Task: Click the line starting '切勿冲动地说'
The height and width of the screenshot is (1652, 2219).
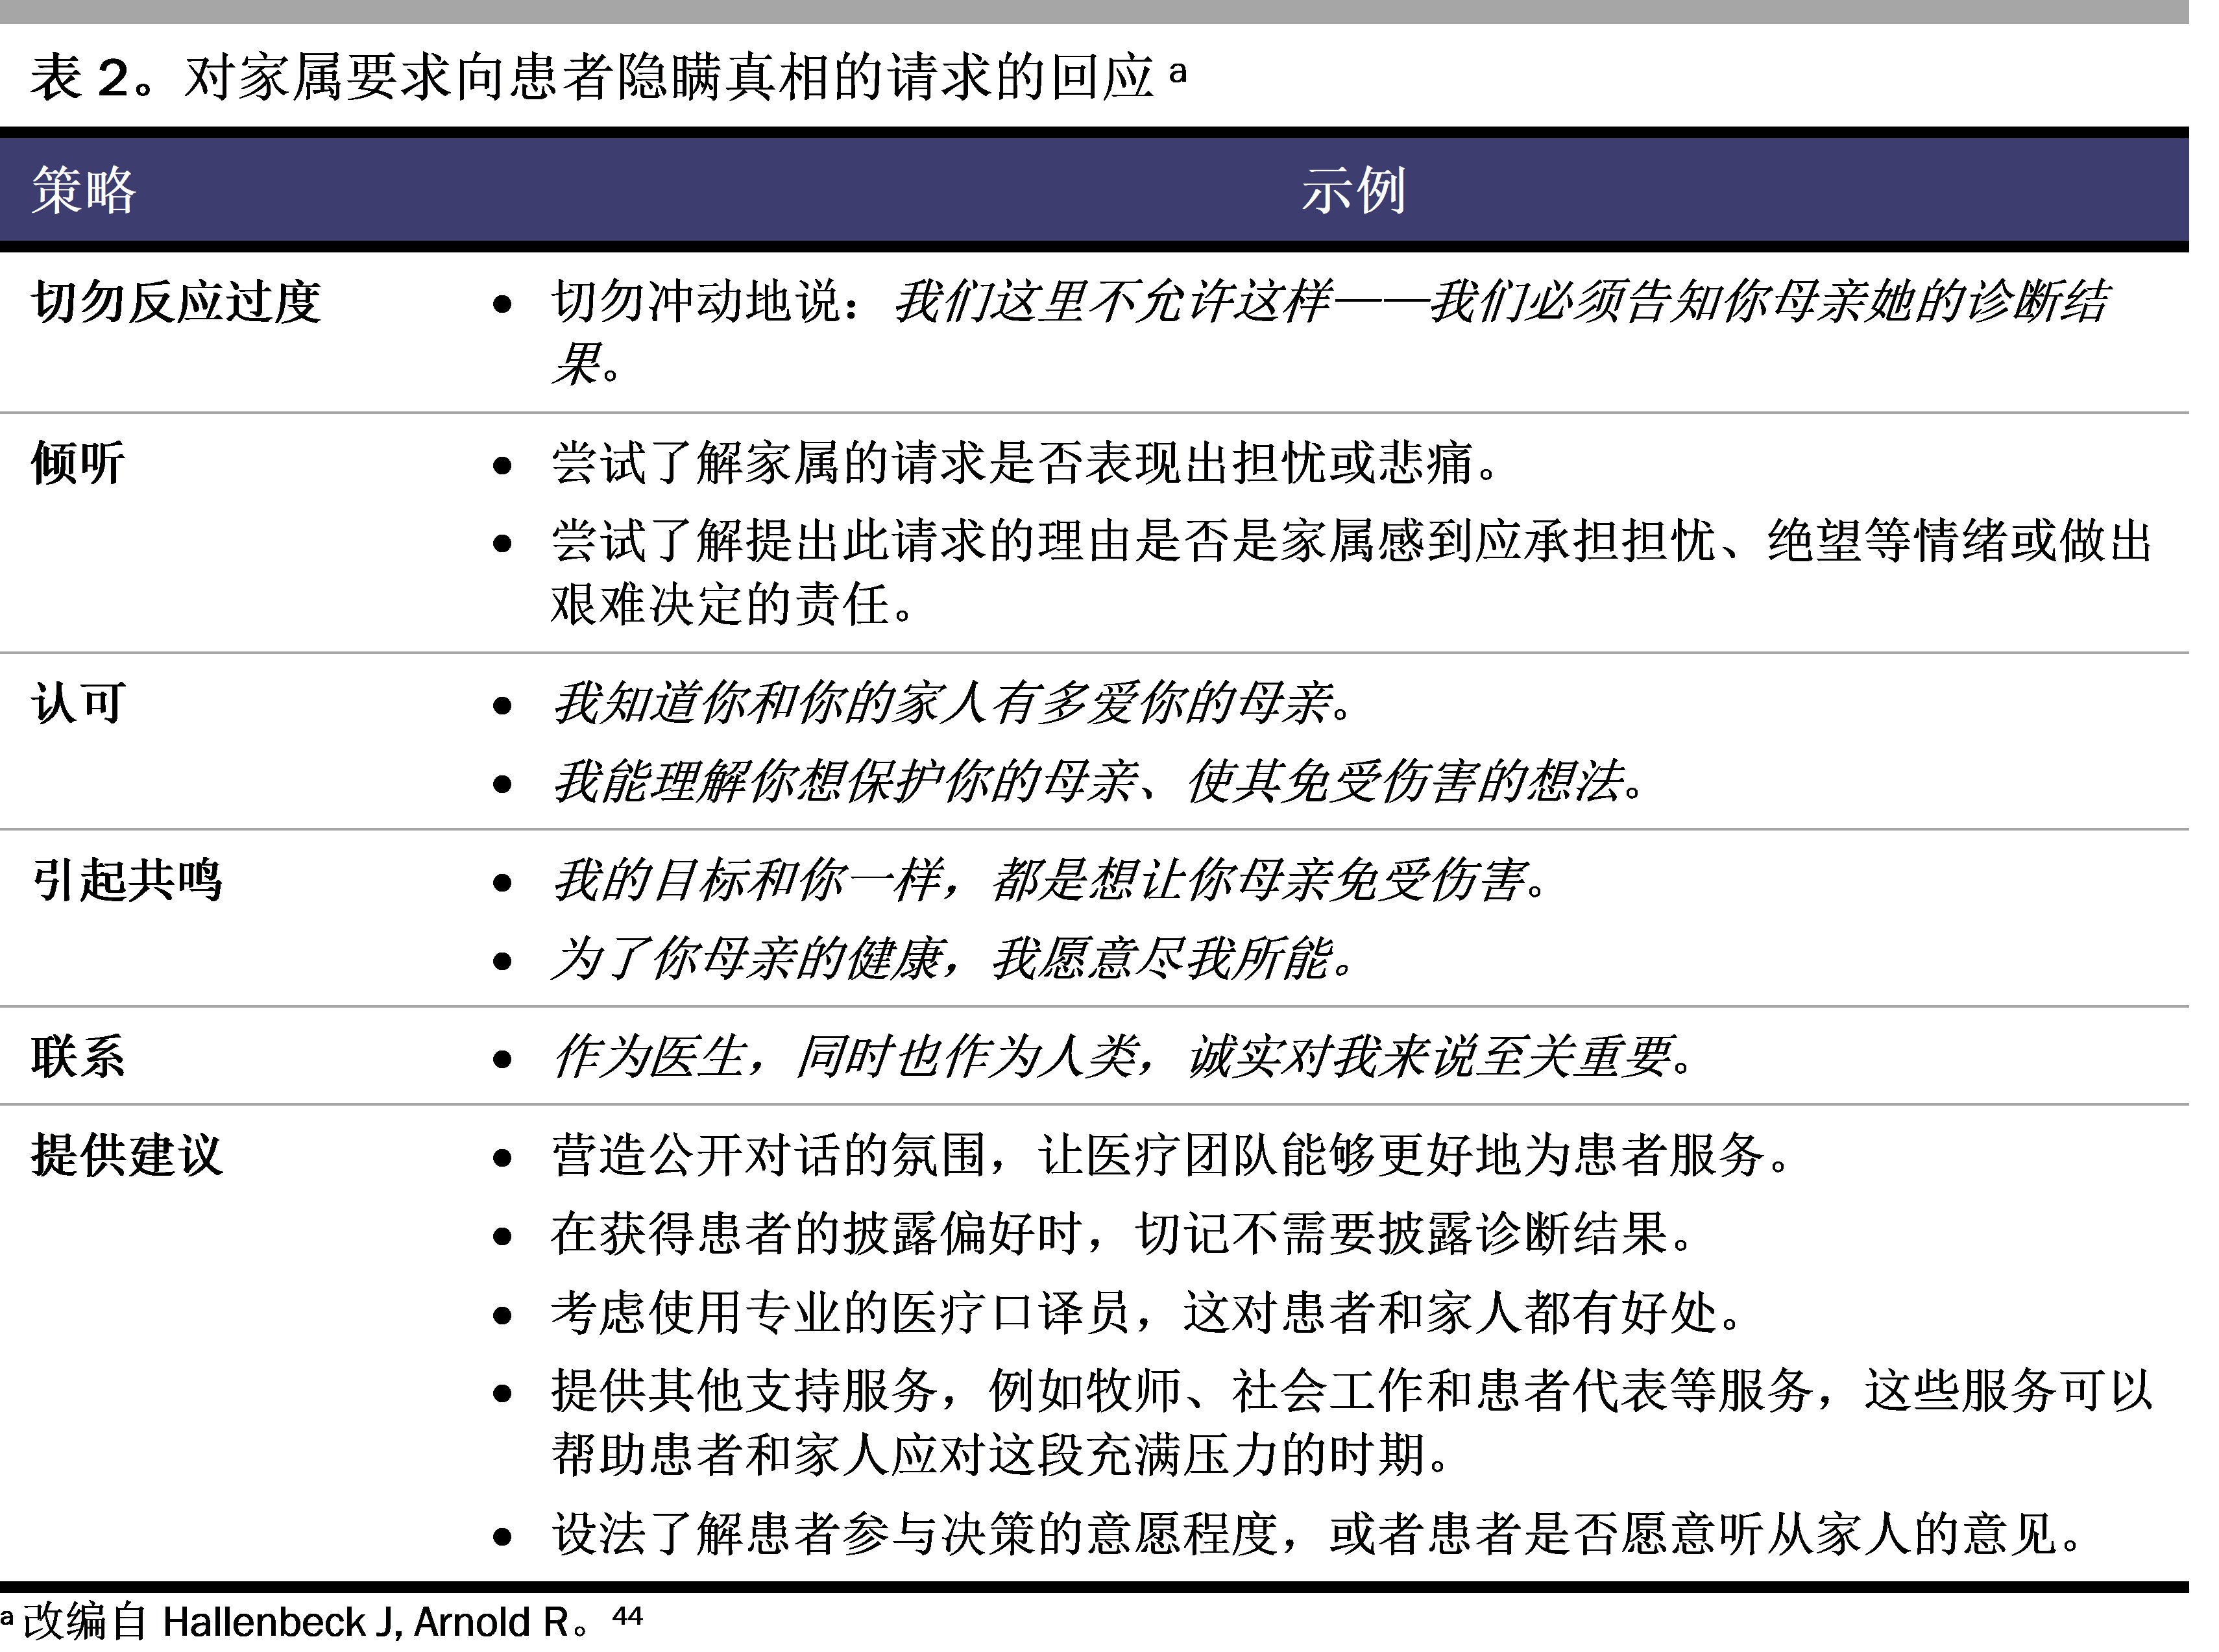Action: [x=1330, y=302]
